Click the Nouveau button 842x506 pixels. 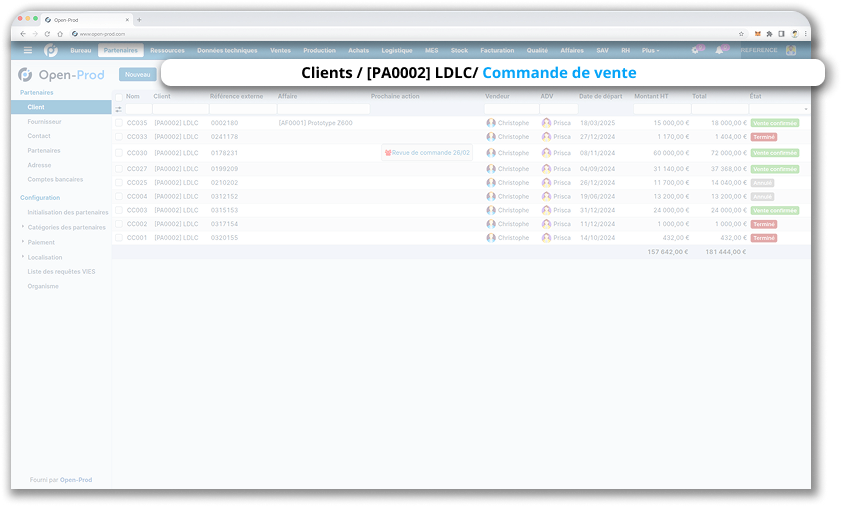coord(137,75)
